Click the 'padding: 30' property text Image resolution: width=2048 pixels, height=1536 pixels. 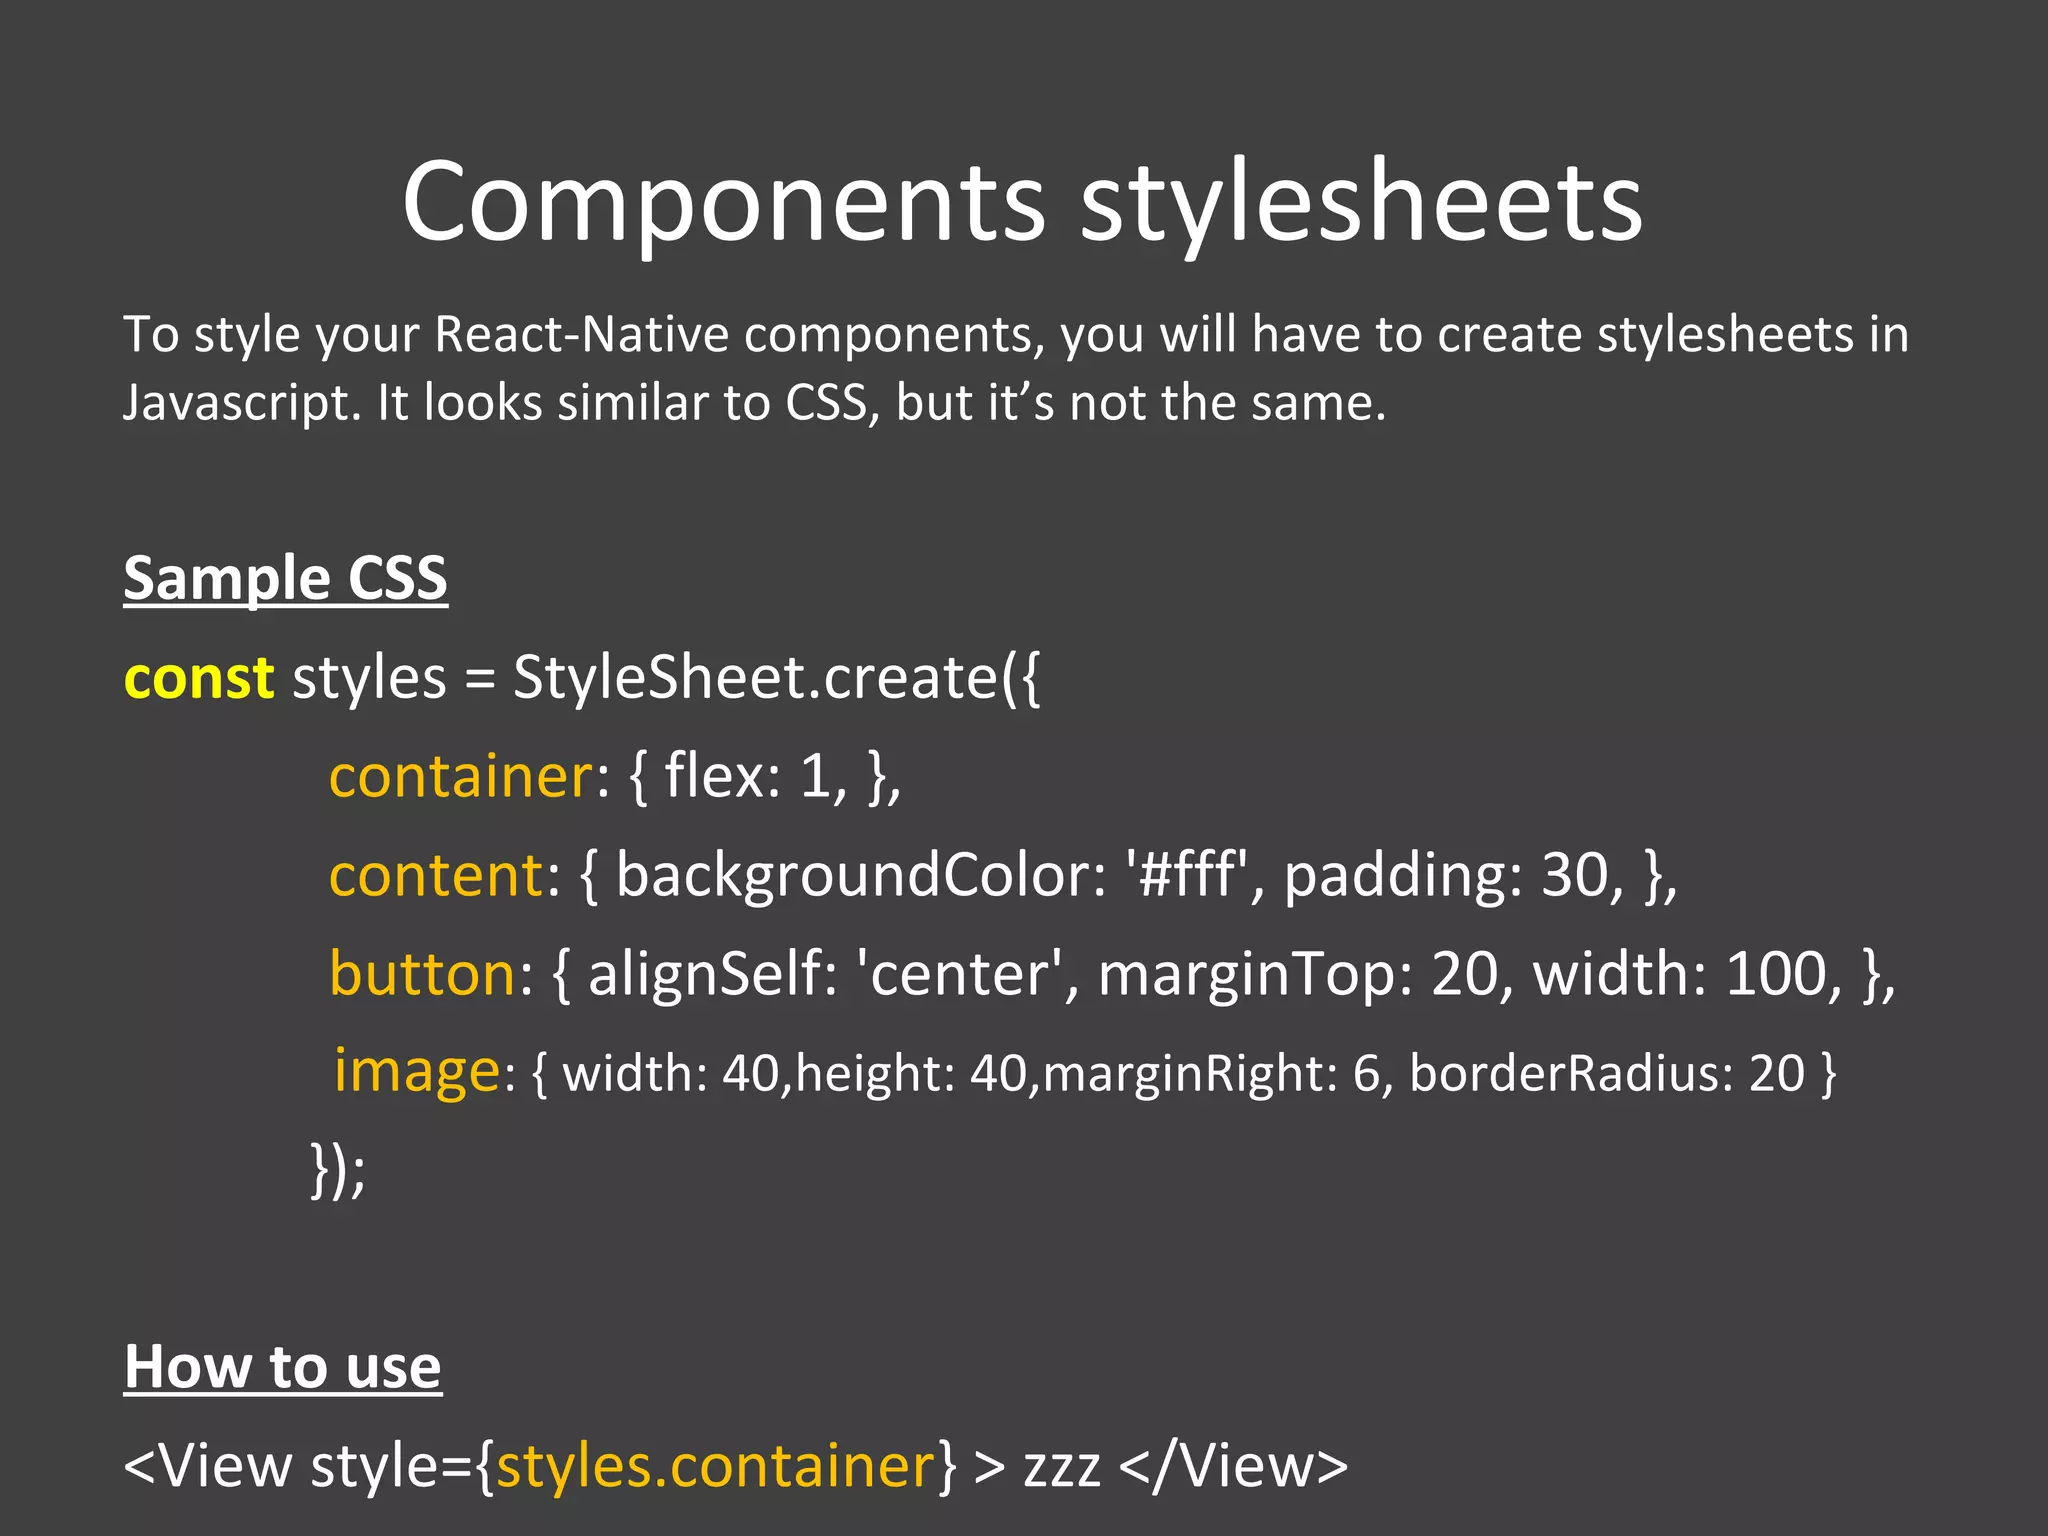1445,876
